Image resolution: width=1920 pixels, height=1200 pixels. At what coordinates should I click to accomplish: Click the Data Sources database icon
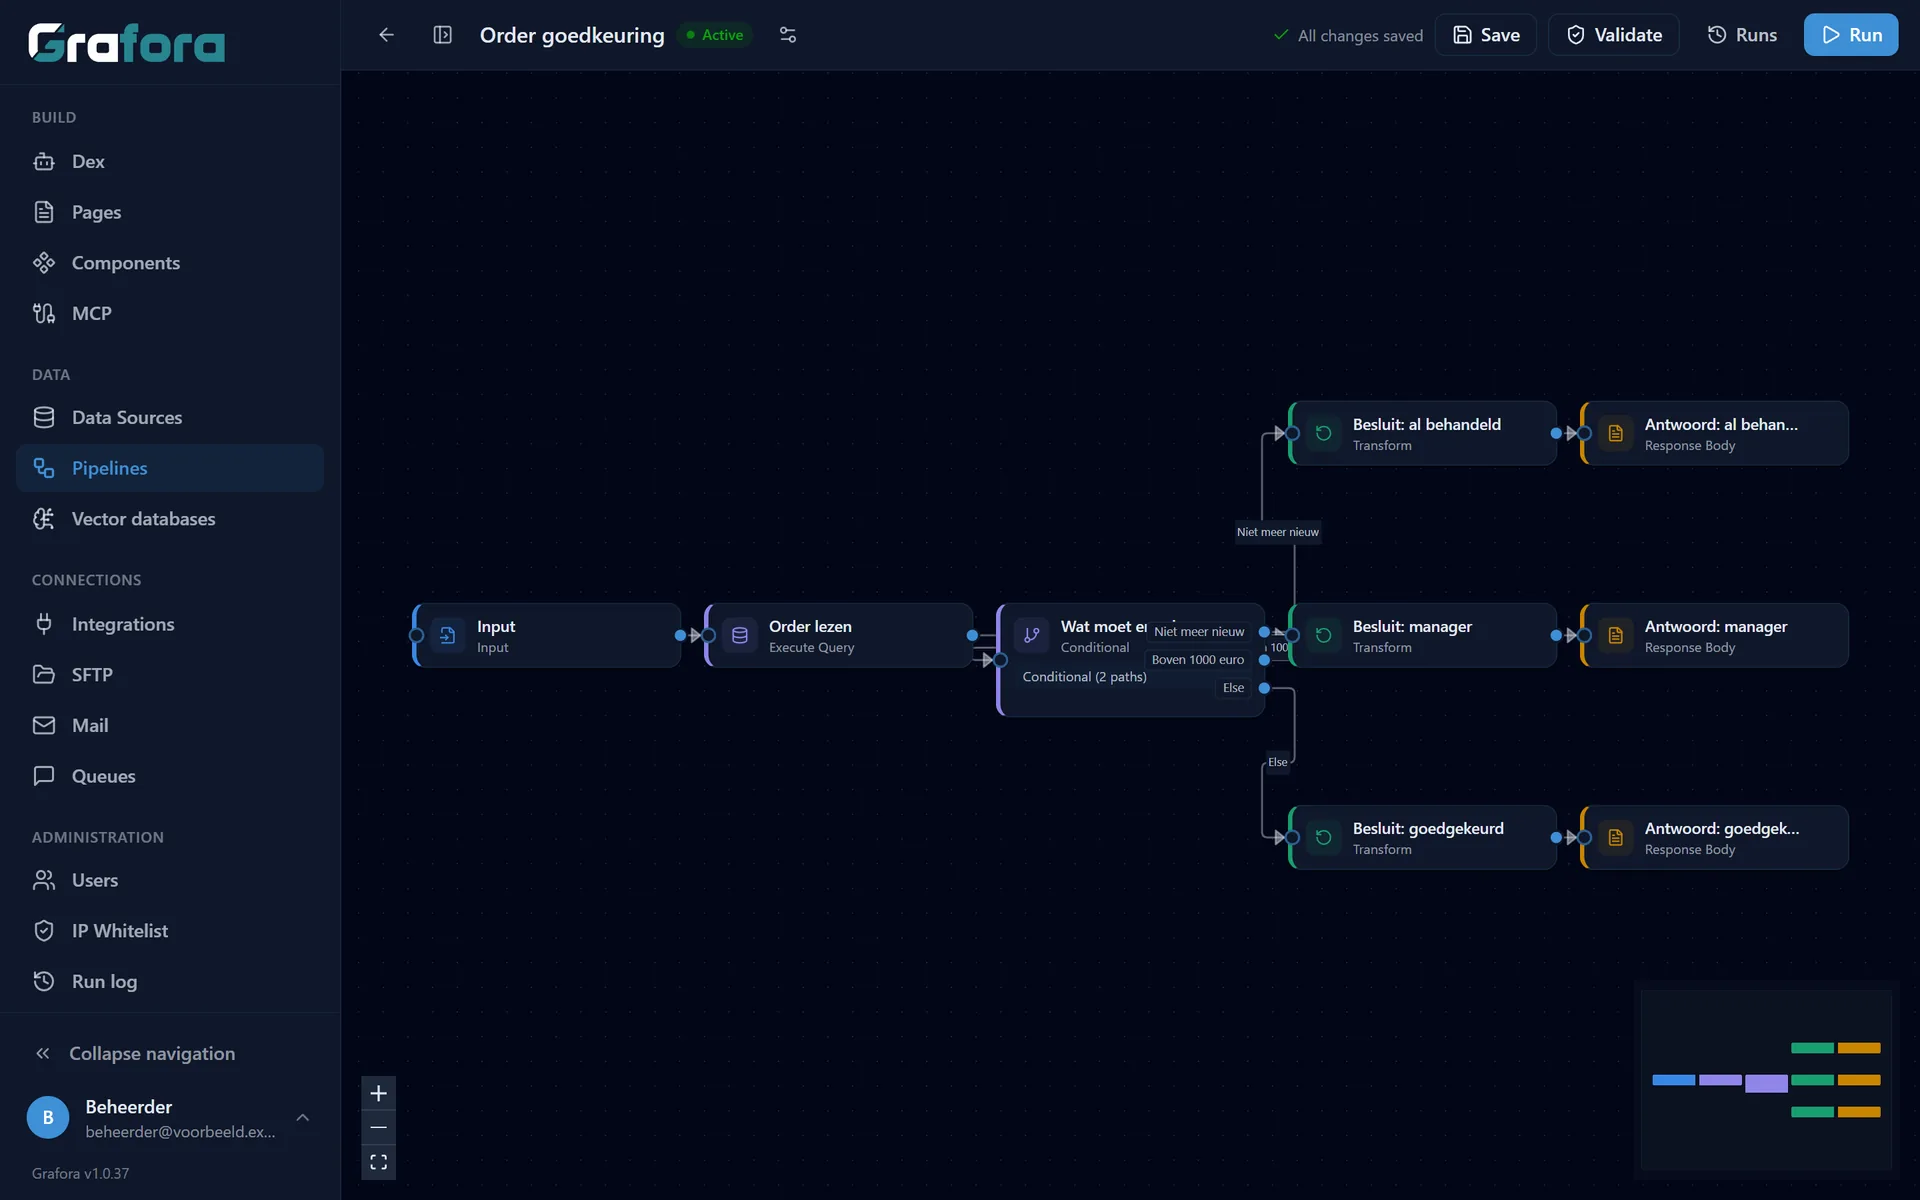[x=44, y=418]
